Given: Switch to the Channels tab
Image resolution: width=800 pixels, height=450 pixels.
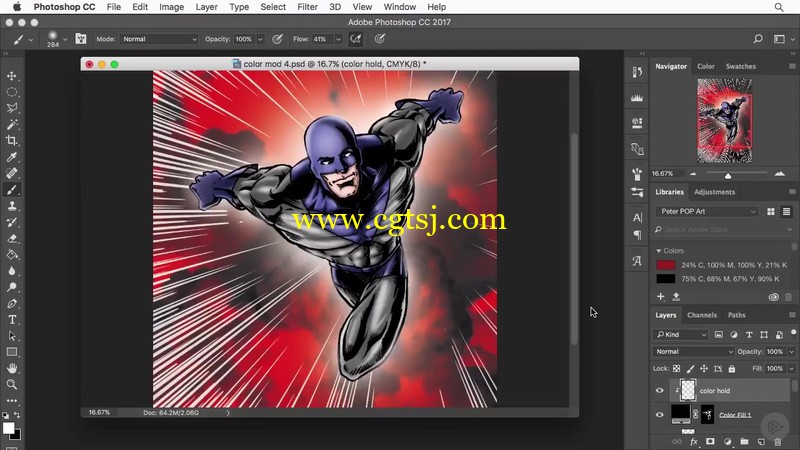Looking at the screenshot, I should (x=702, y=315).
